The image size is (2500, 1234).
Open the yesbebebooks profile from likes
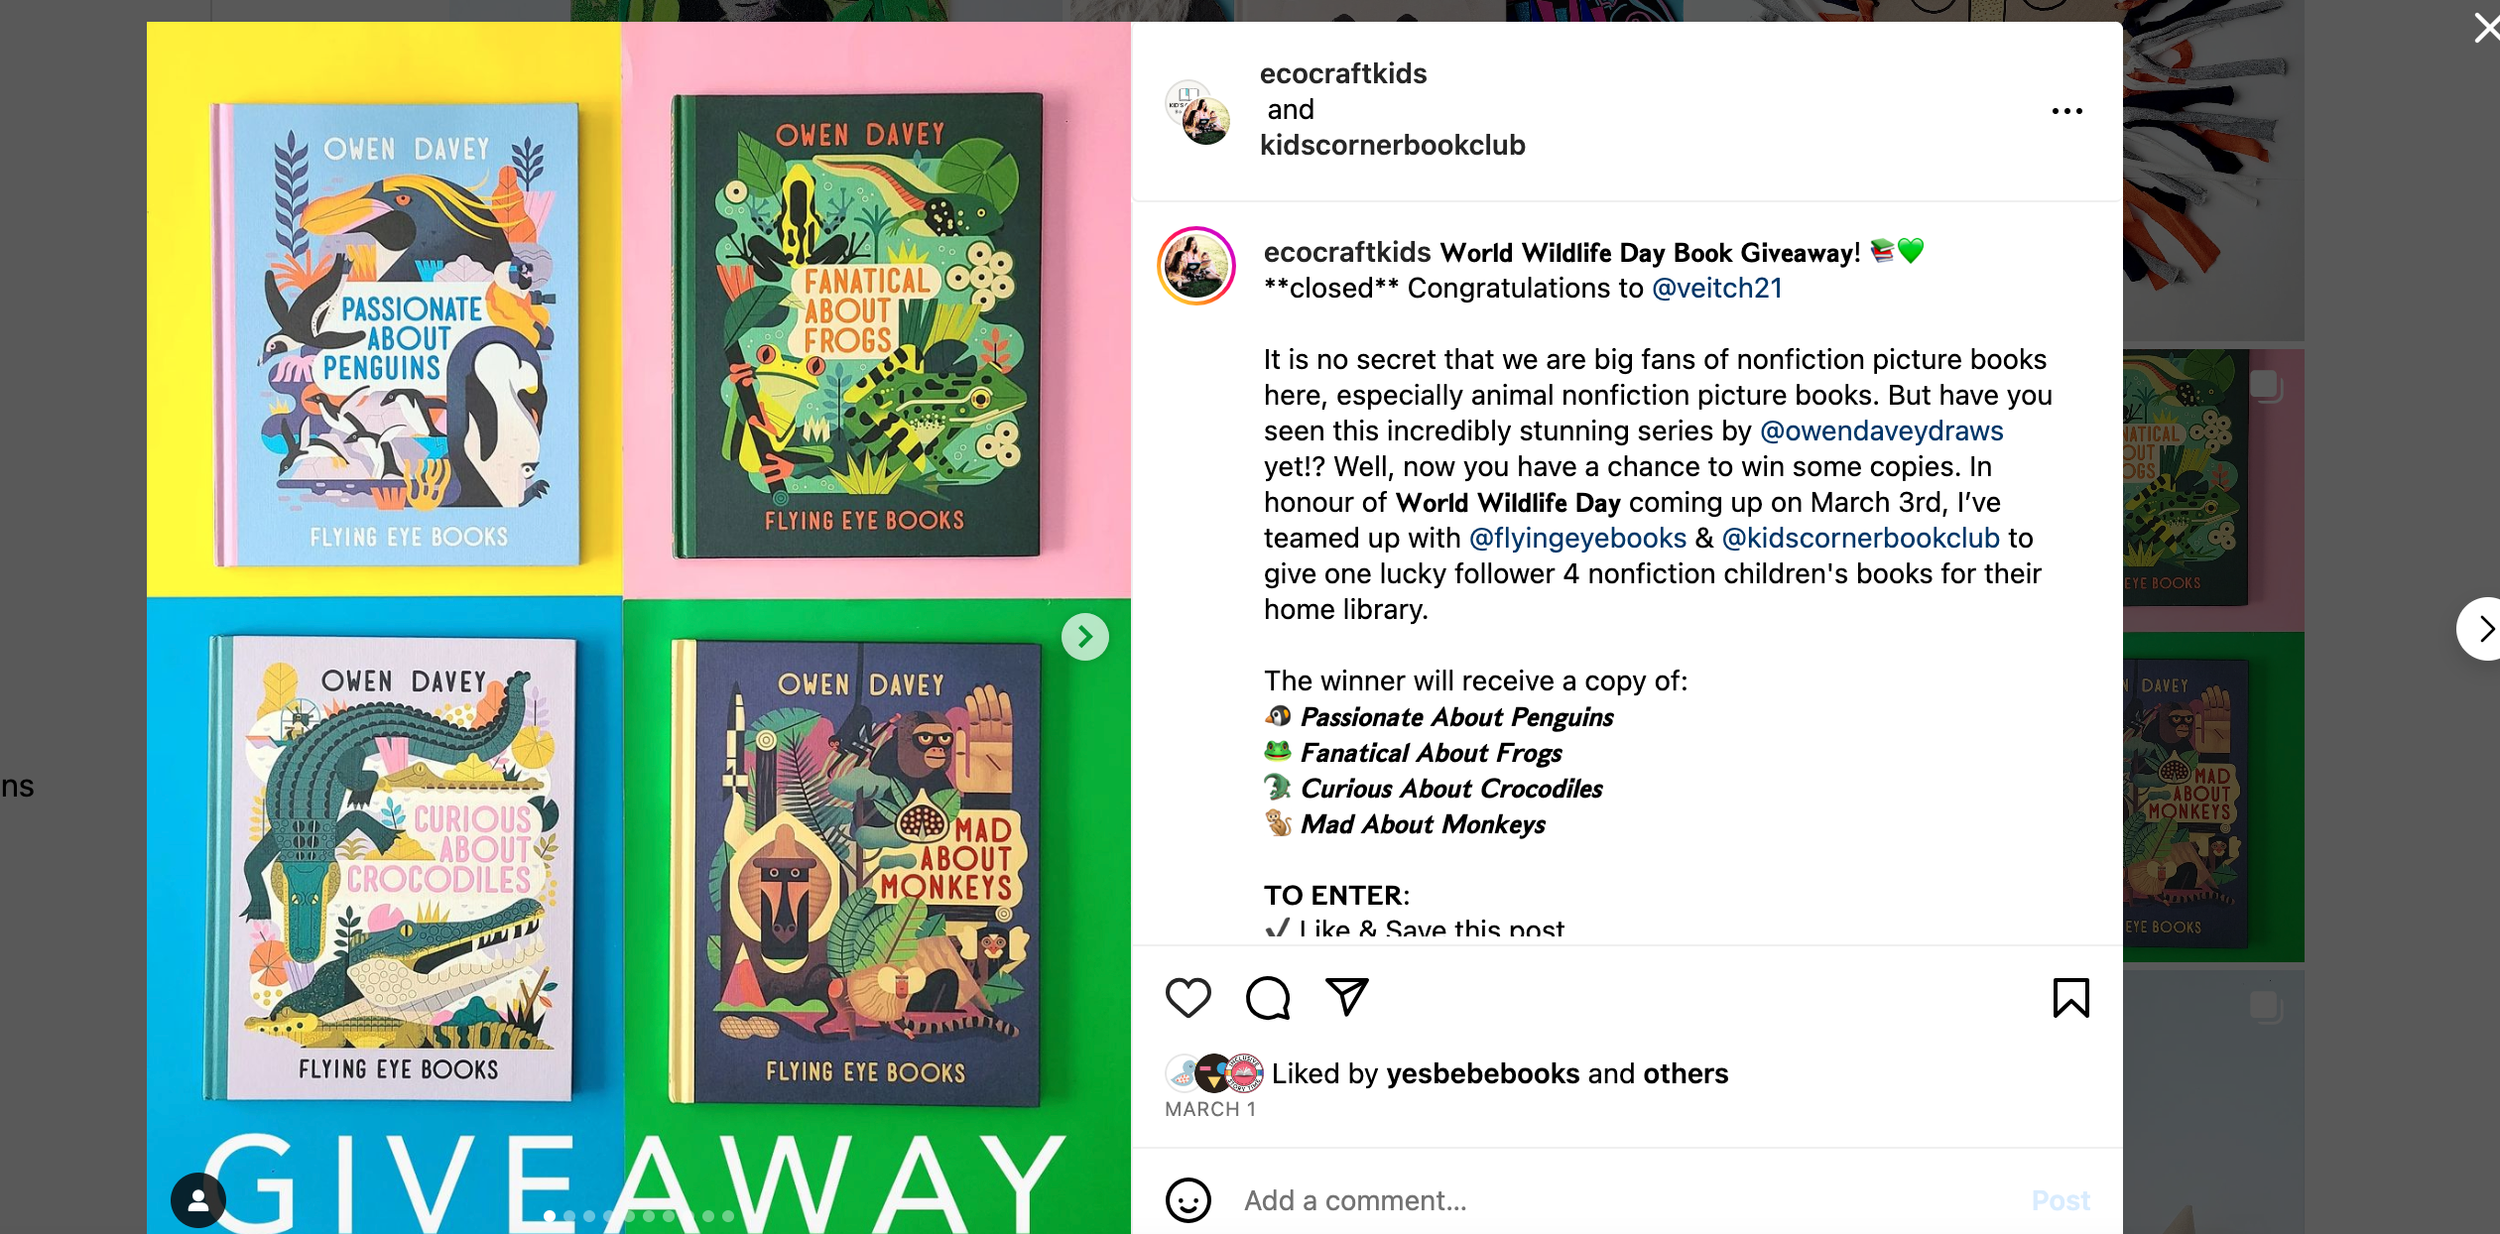[1482, 1073]
